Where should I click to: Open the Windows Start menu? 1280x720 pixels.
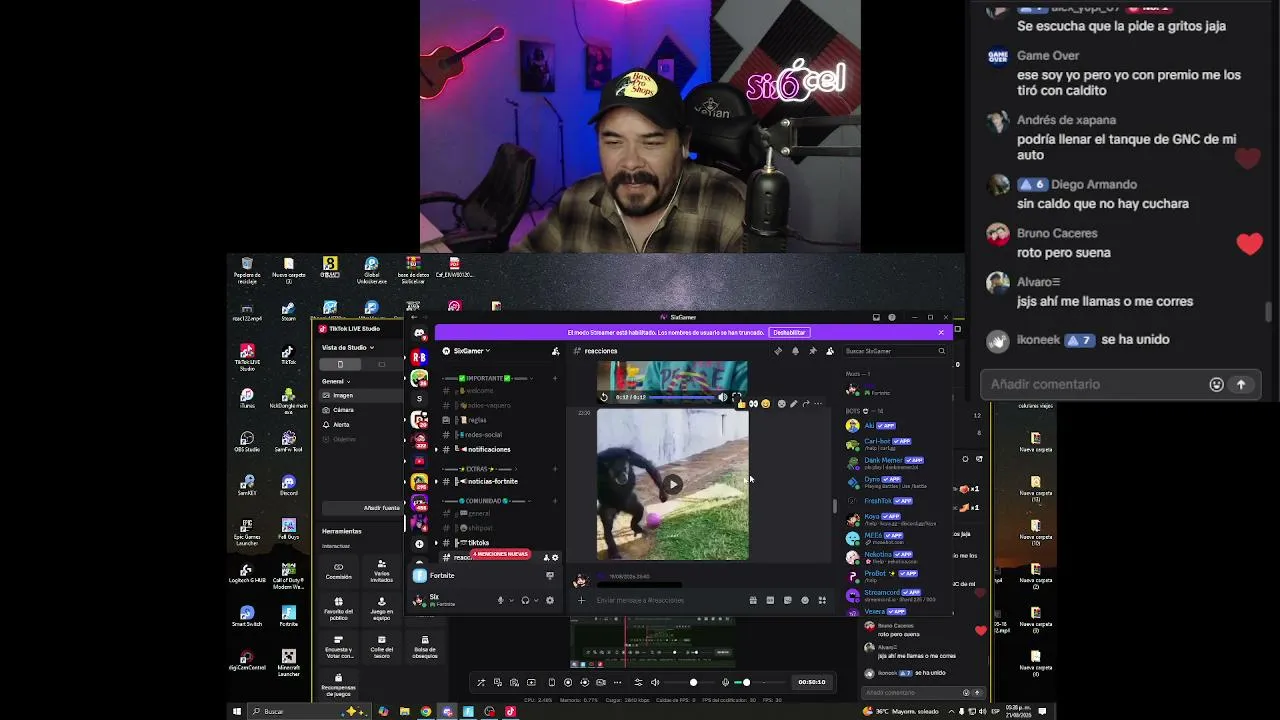(237, 711)
